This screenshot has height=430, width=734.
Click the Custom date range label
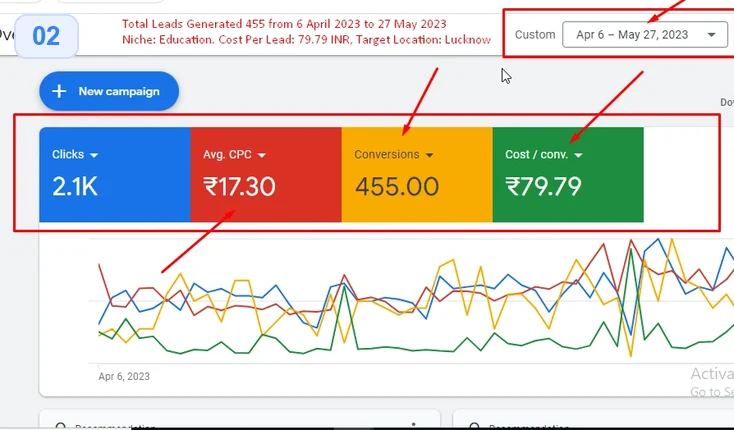pyautogui.click(x=535, y=35)
